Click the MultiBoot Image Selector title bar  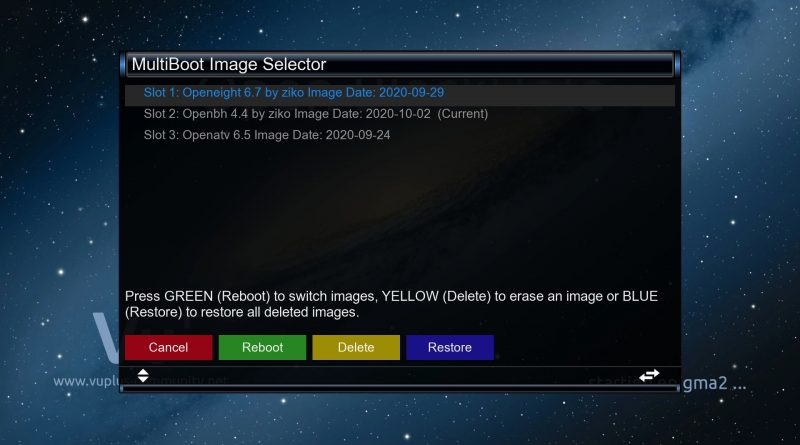click(x=399, y=64)
